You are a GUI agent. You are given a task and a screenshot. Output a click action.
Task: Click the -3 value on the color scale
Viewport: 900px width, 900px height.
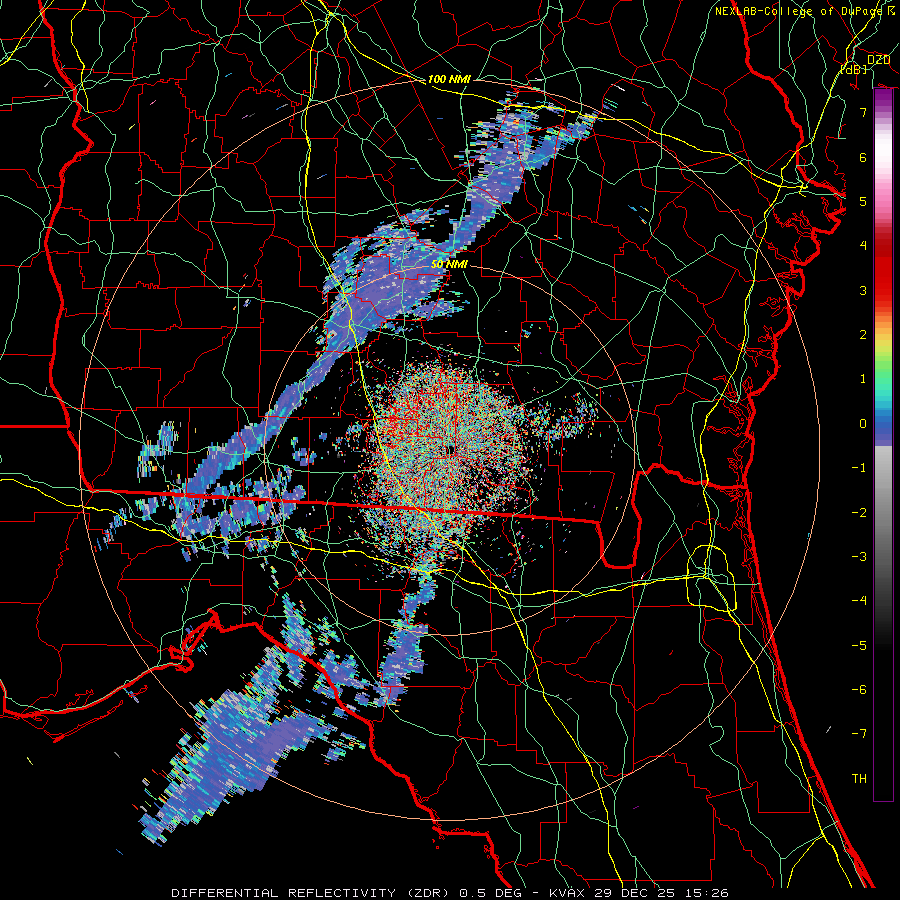tap(859, 557)
